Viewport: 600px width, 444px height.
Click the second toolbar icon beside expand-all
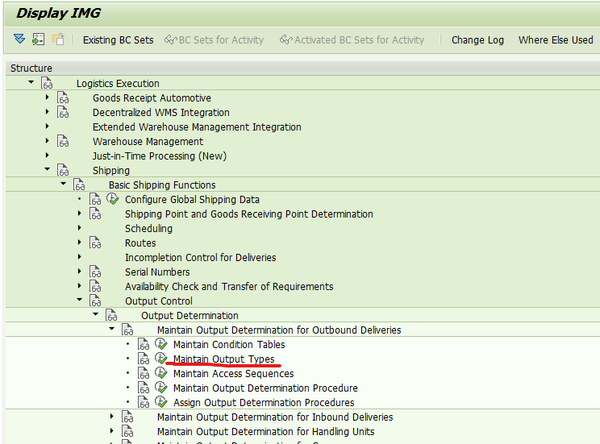tap(38, 40)
